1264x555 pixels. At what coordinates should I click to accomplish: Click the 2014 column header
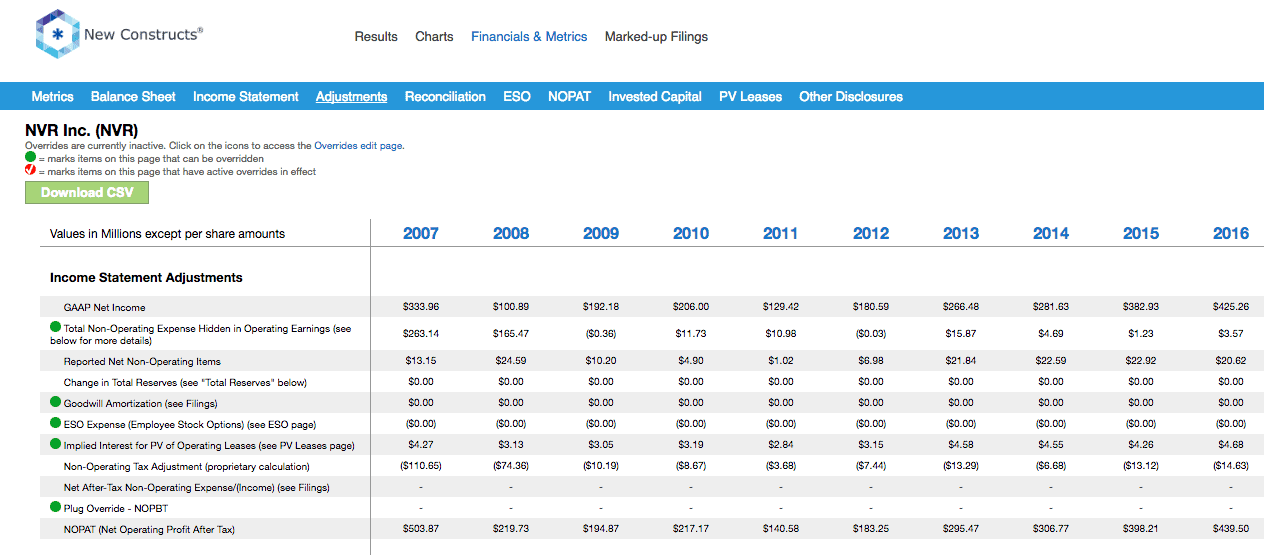click(1051, 233)
